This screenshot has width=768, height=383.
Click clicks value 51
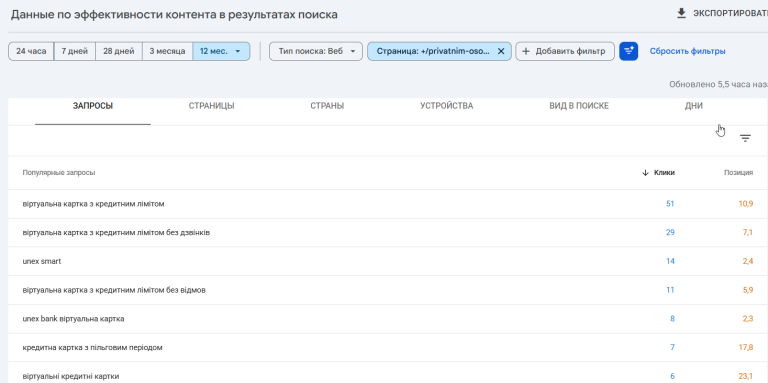[670, 204]
